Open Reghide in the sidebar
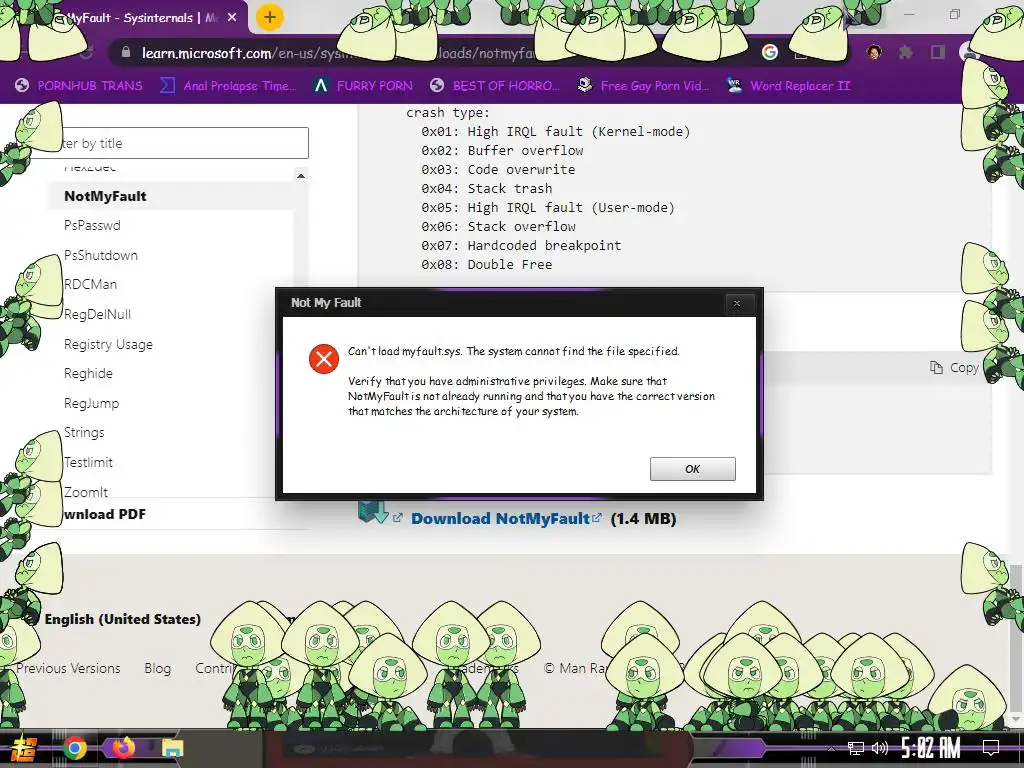This screenshot has height=768, width=1024. point(88,374)
